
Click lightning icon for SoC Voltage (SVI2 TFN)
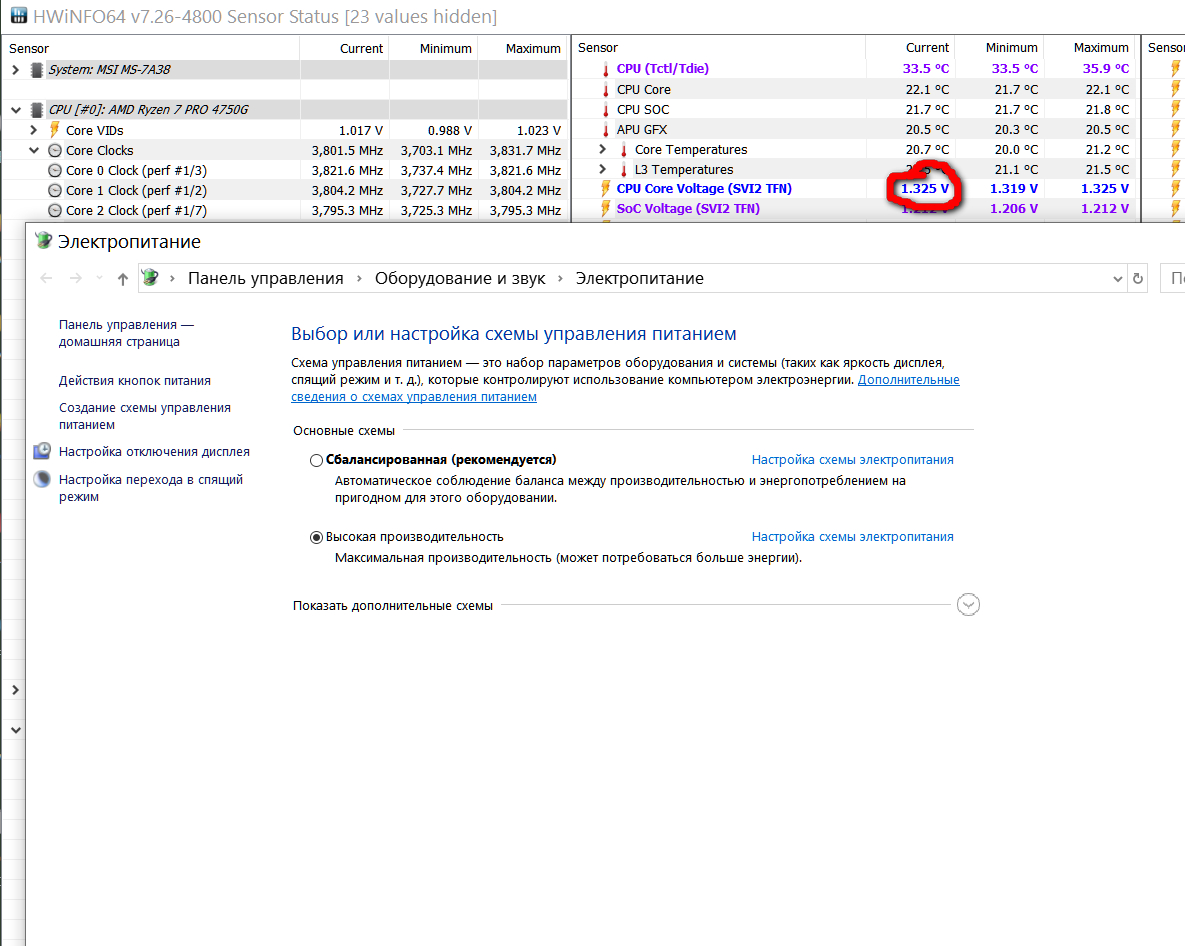[605, 209]
